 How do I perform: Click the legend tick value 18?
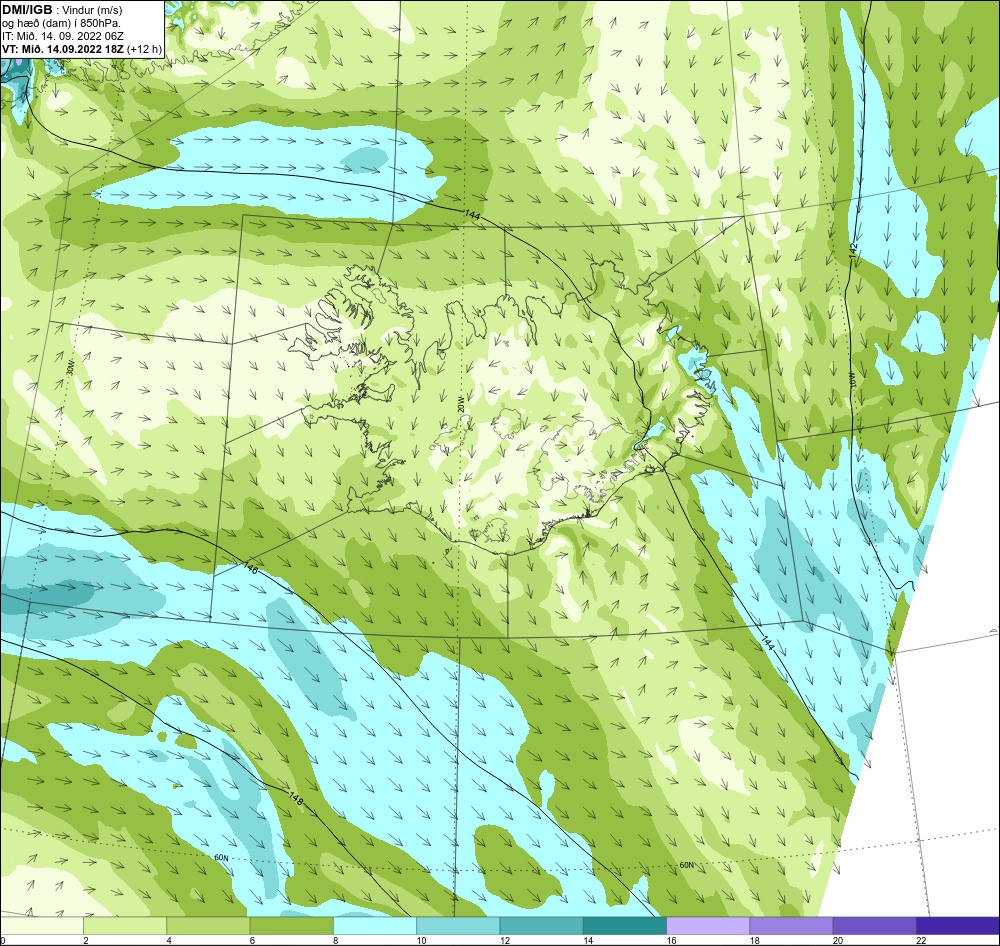tap(754, 940)
